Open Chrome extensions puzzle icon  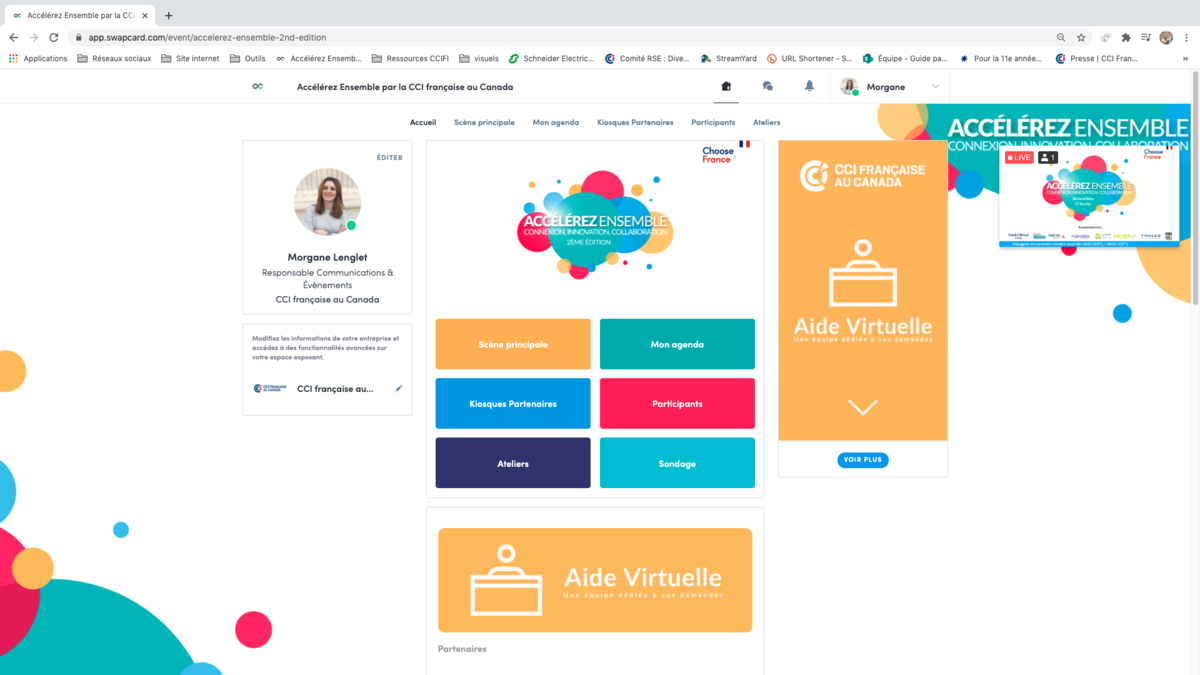1126,38
